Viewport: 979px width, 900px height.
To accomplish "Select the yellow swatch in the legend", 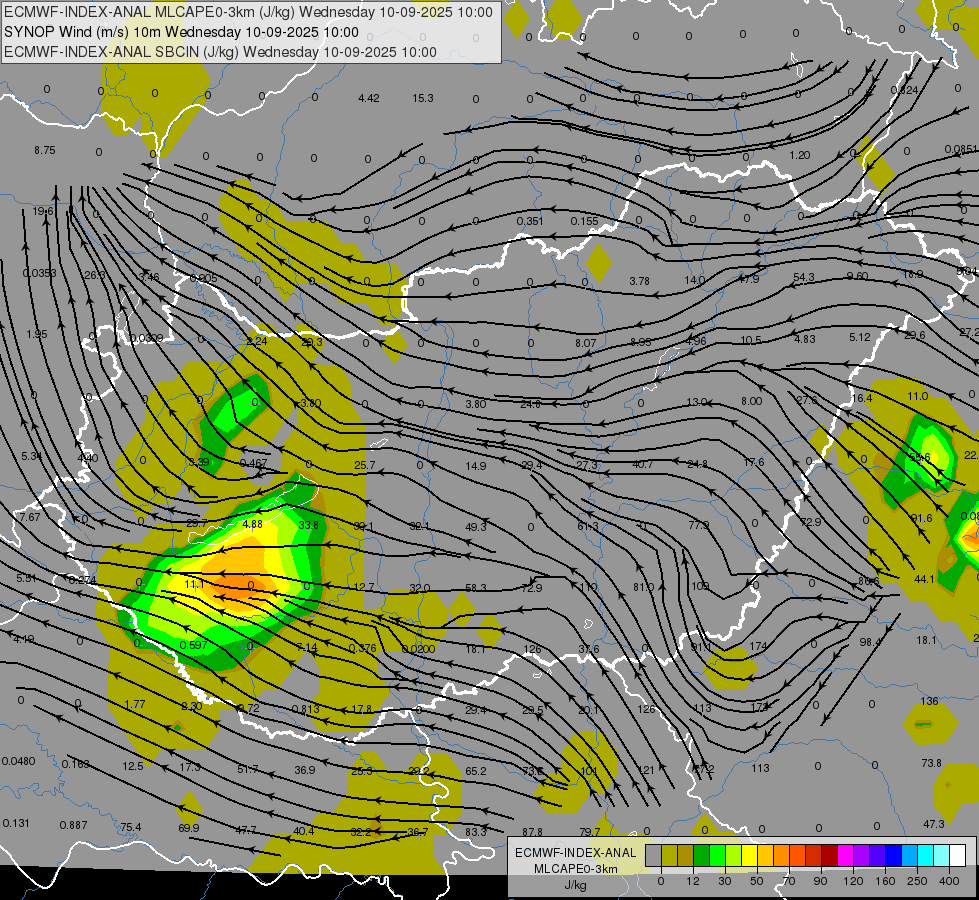I will click(749, 856).
